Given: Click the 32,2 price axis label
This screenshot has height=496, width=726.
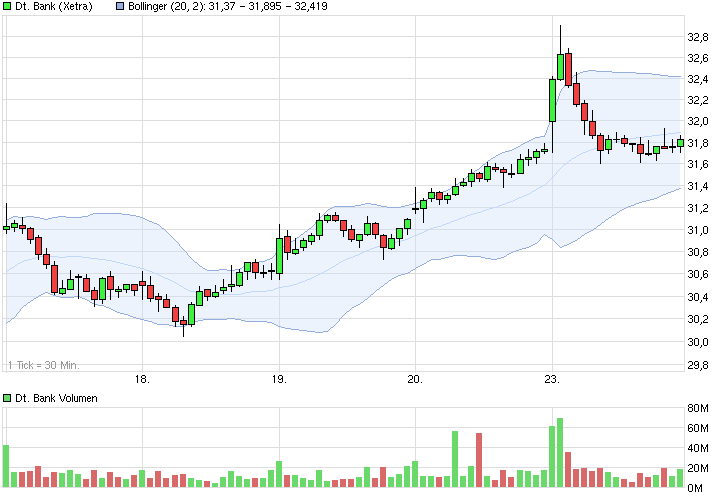Looking at the screenshot, I should tap(698, 100).
